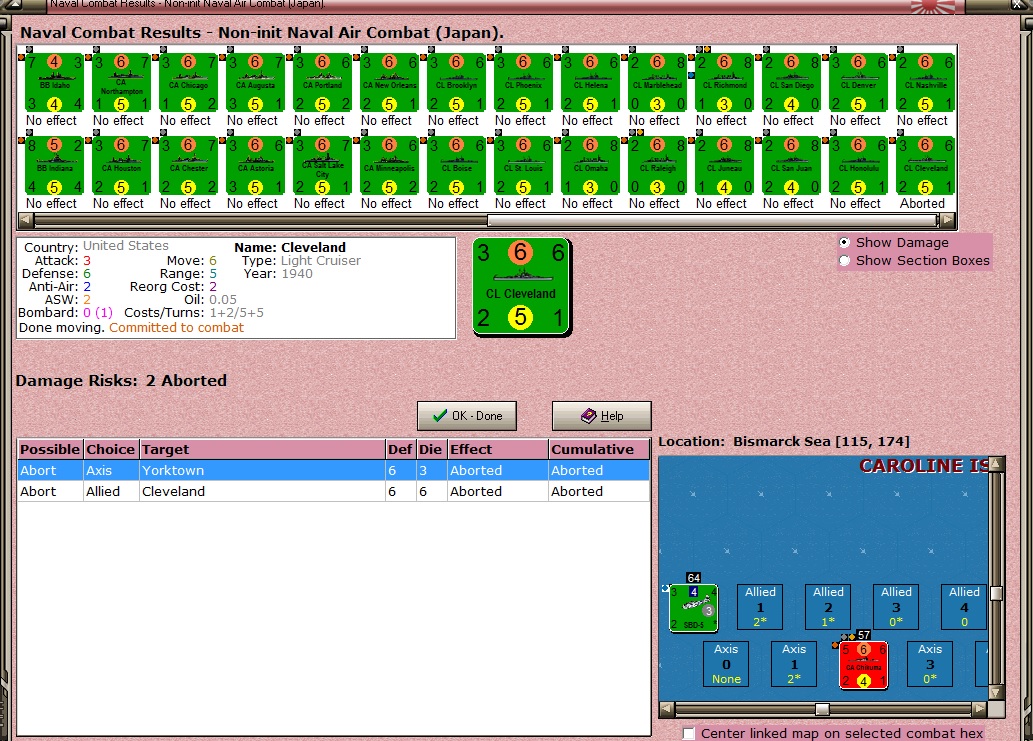
Task: Select the CL San Juan counter
Action: click(791, 165)
